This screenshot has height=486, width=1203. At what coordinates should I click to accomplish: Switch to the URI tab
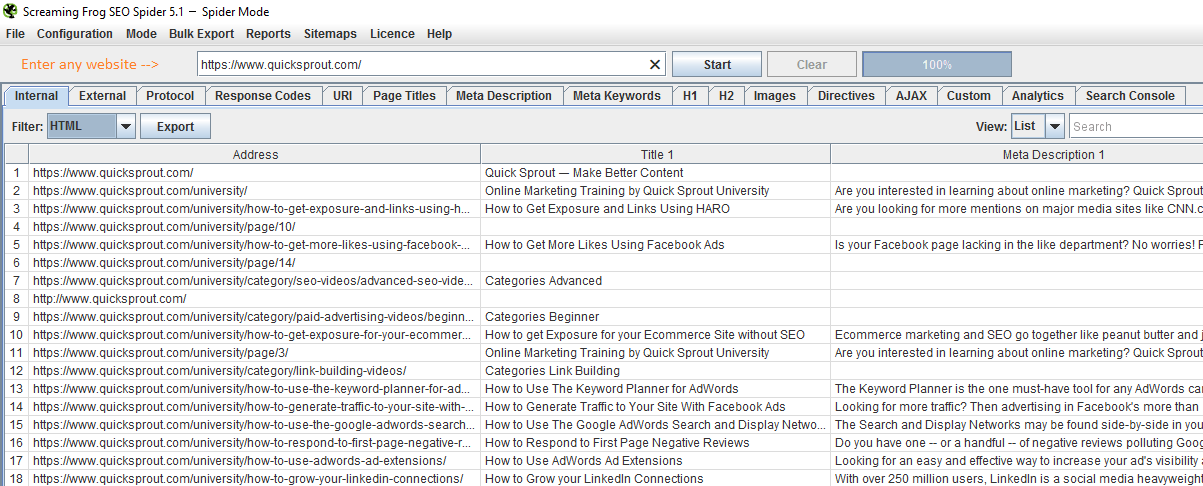(342, 96)
